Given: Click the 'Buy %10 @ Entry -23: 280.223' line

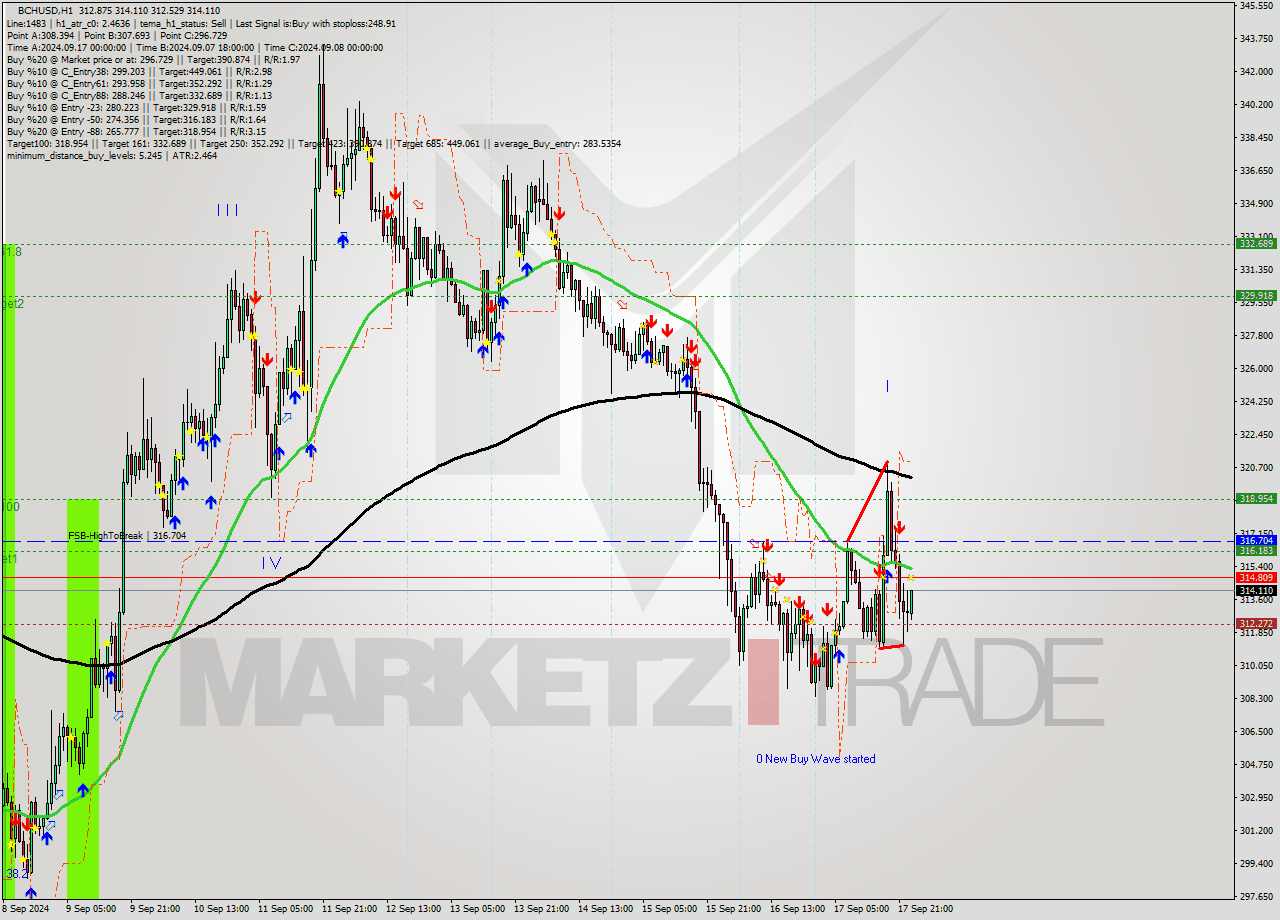Looking at the screenshot, I should (x=136, y=107).
